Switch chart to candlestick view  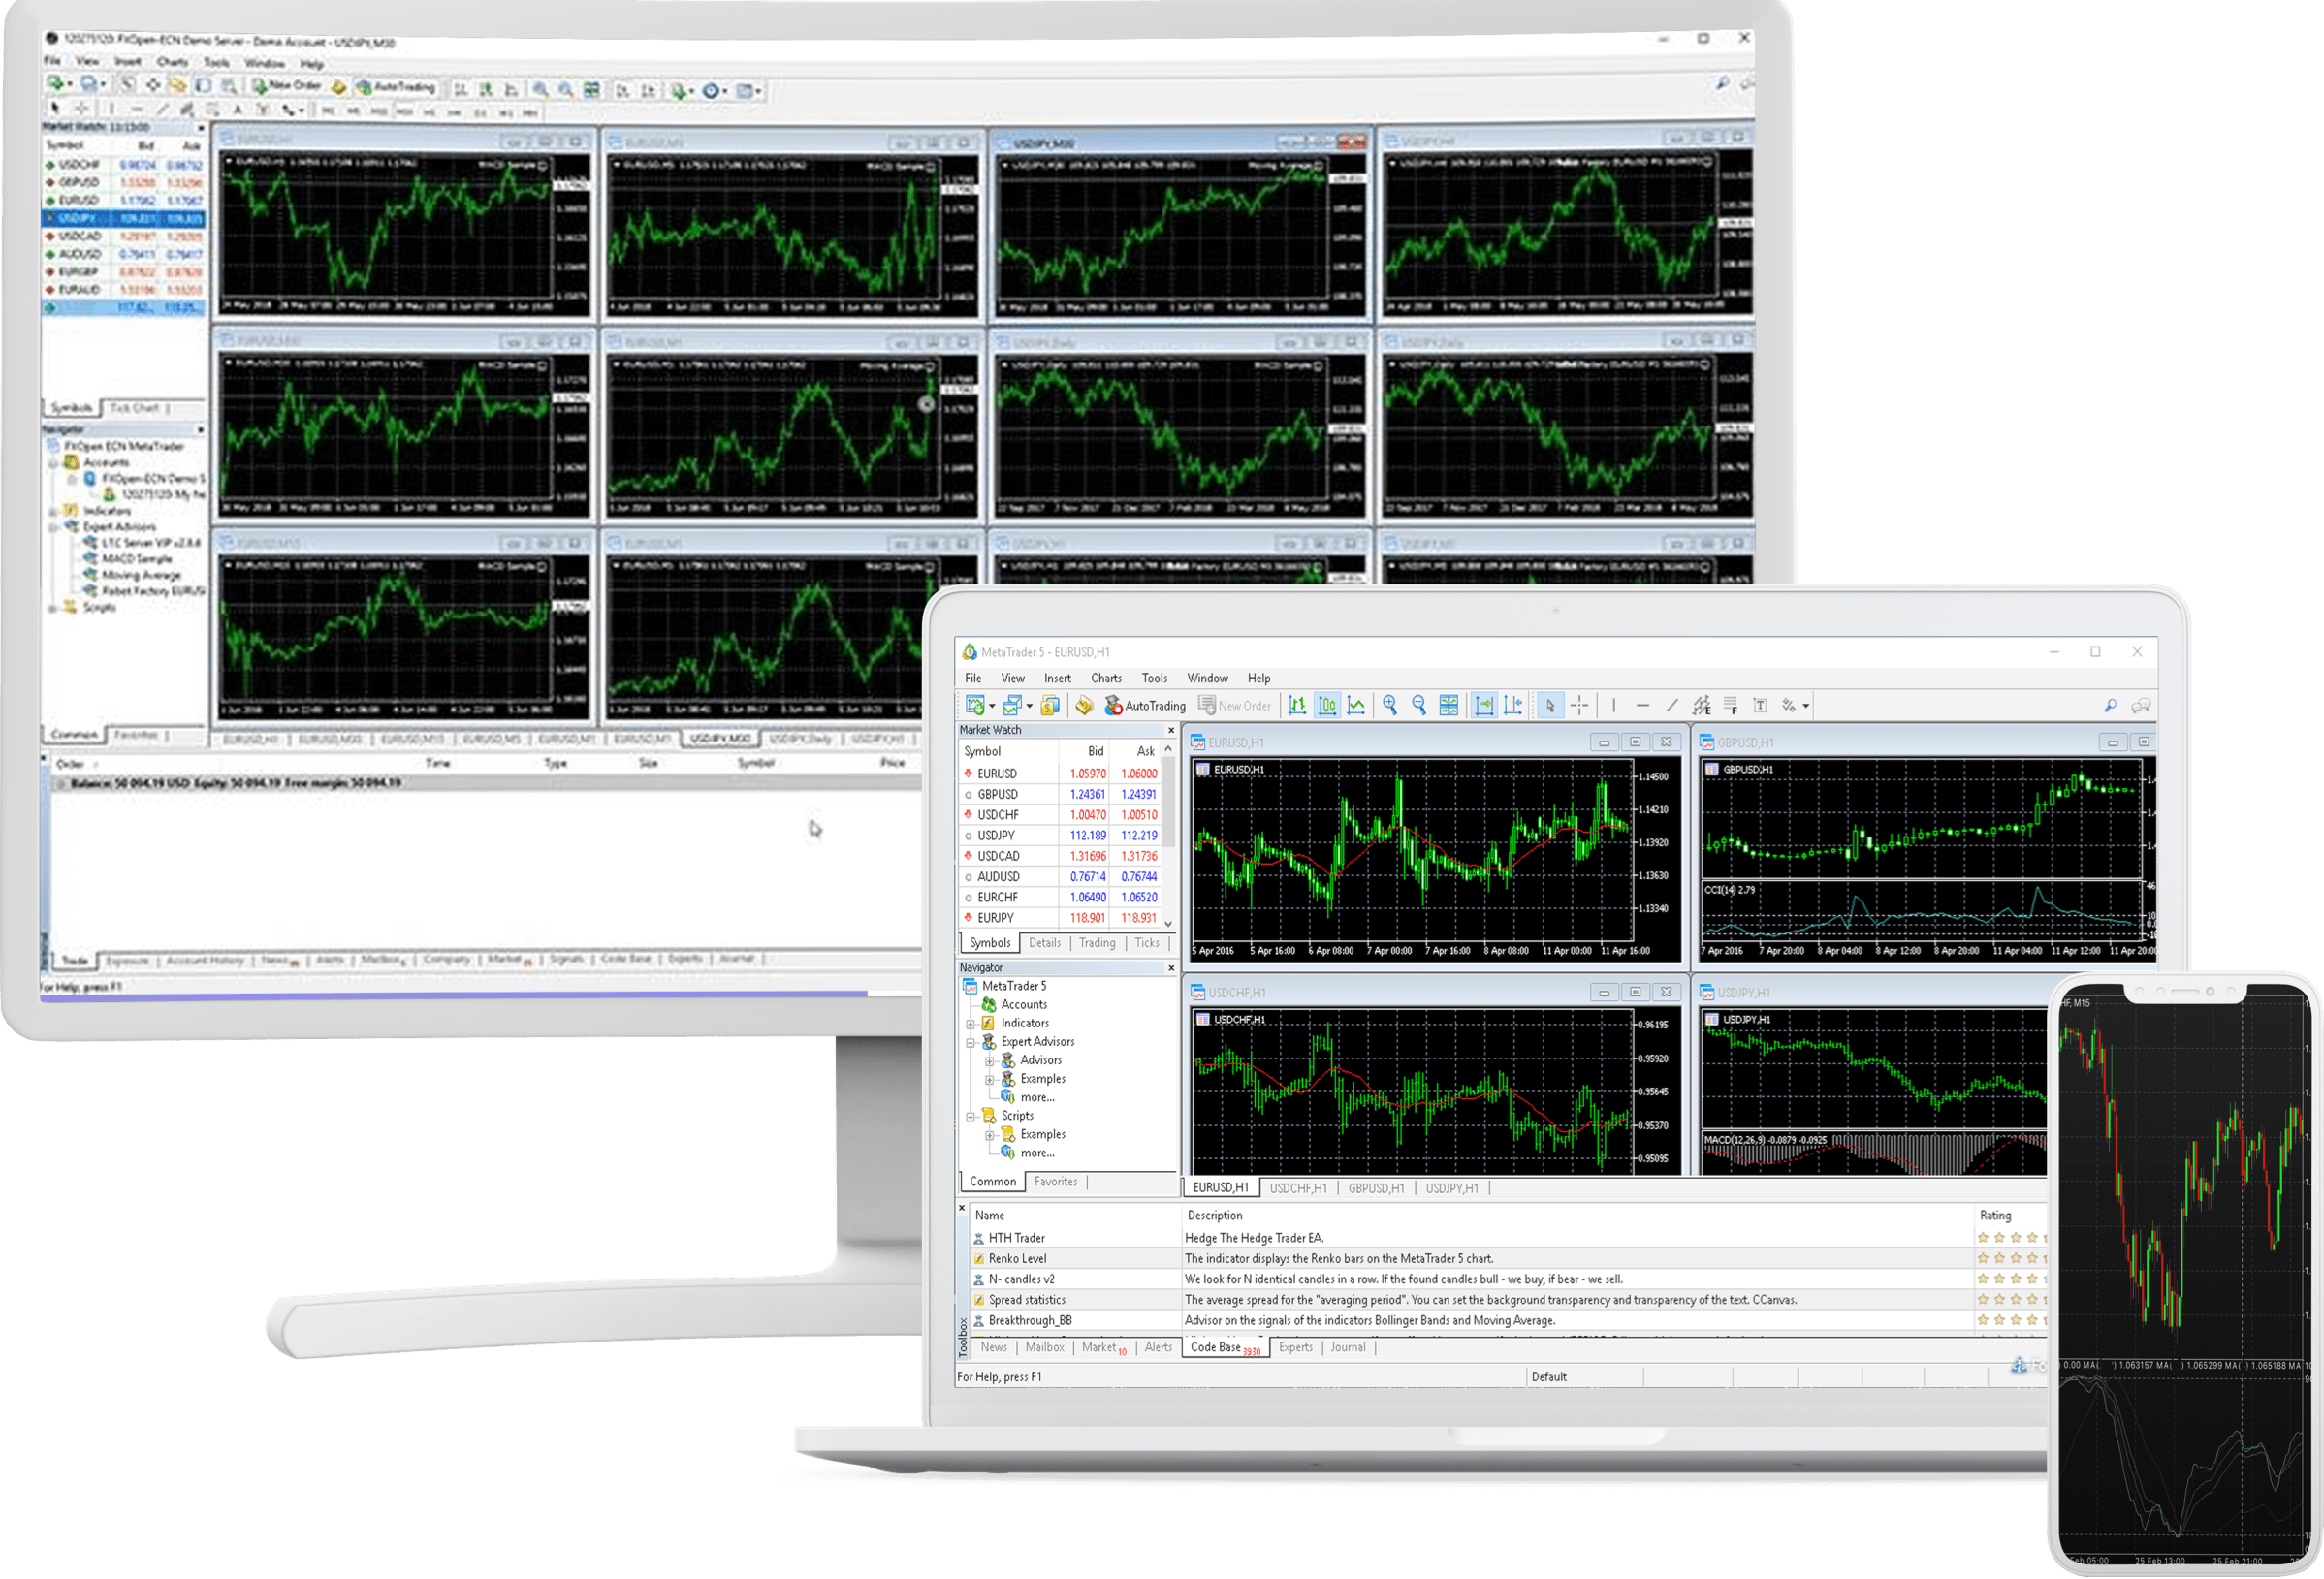click(1327, 706)
